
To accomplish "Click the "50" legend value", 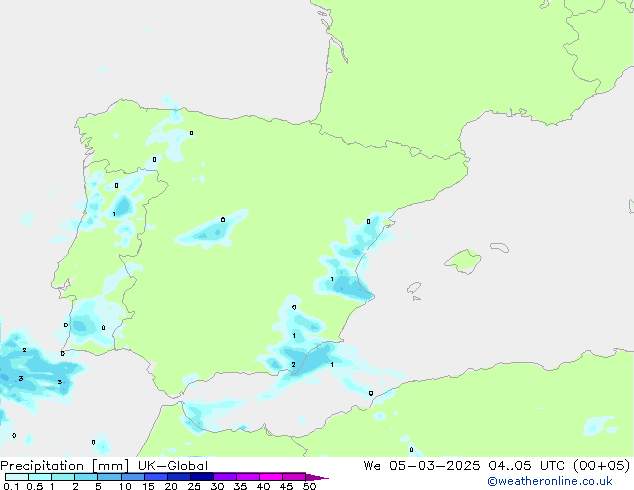I will tap(309, 486).
